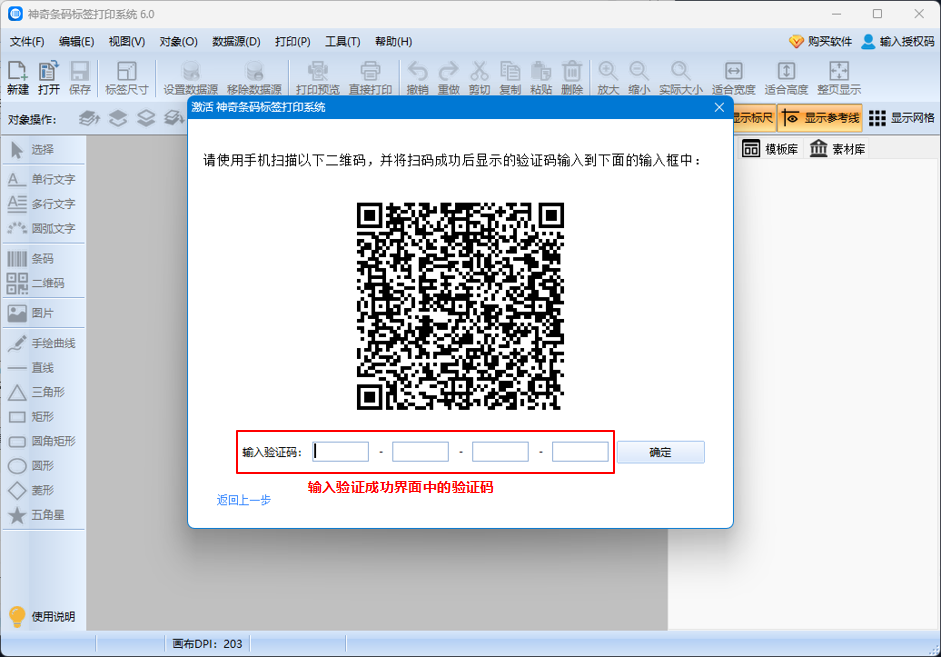Zoom out with 缩小 magnifier
Screen dimensions: 941x657
(x=639, y=78)
